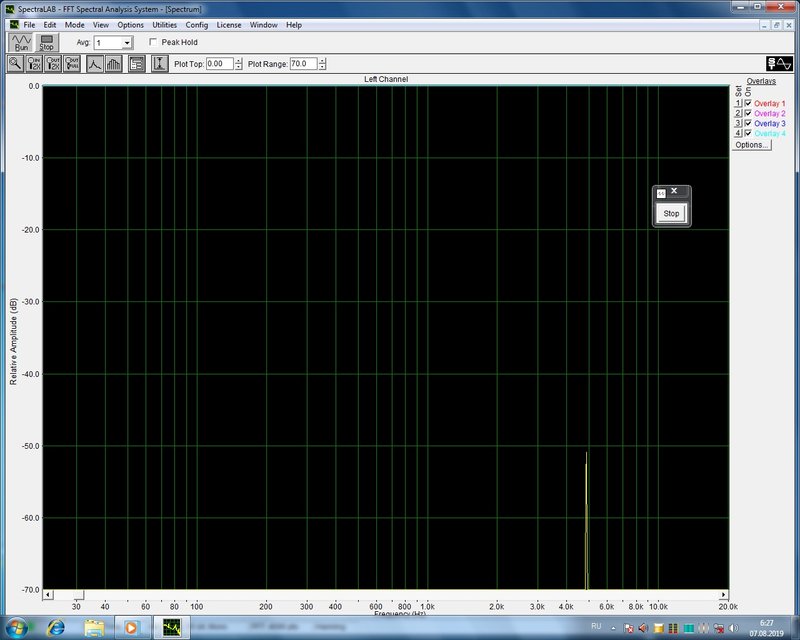Image resolution: width=800 pixels, height=640 pixels.
Task: Click the horizontal scrollbar right arrow
Action: [x=723, y=595]
